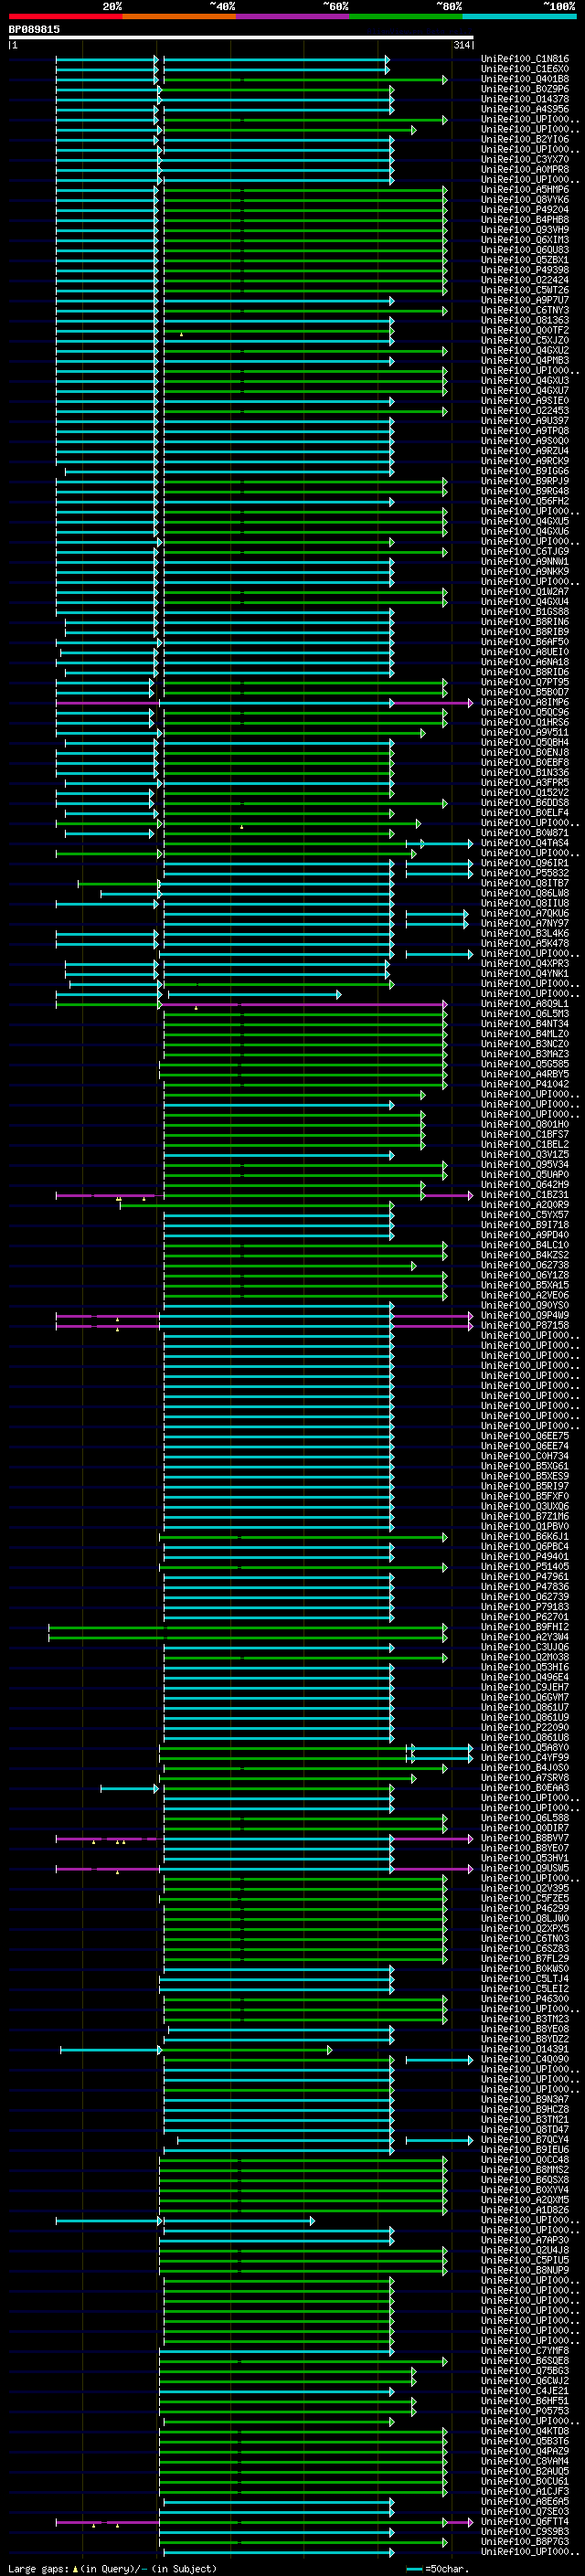This screenshot has width=585, height=2576.
Task: Open hit UniRef100_B0Z9P6
Action: 524,89
